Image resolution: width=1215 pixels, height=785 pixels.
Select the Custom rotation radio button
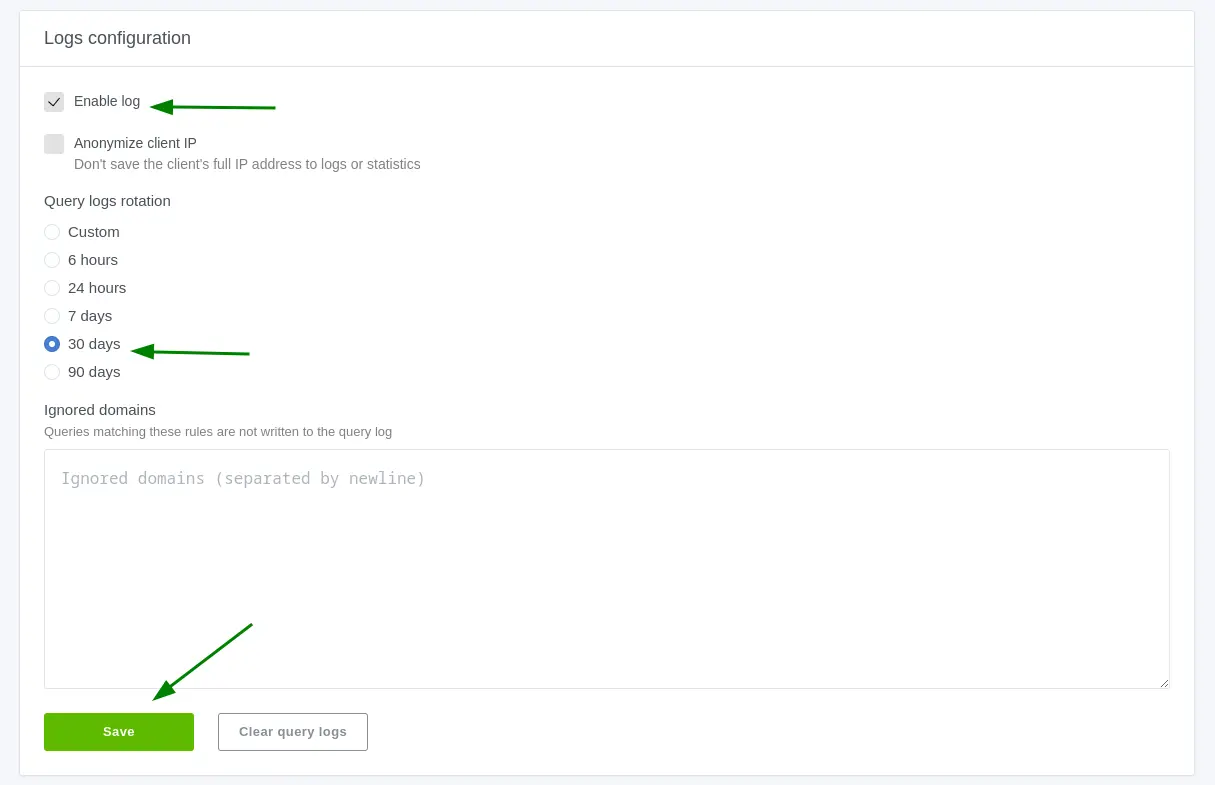tap(52, 232)
